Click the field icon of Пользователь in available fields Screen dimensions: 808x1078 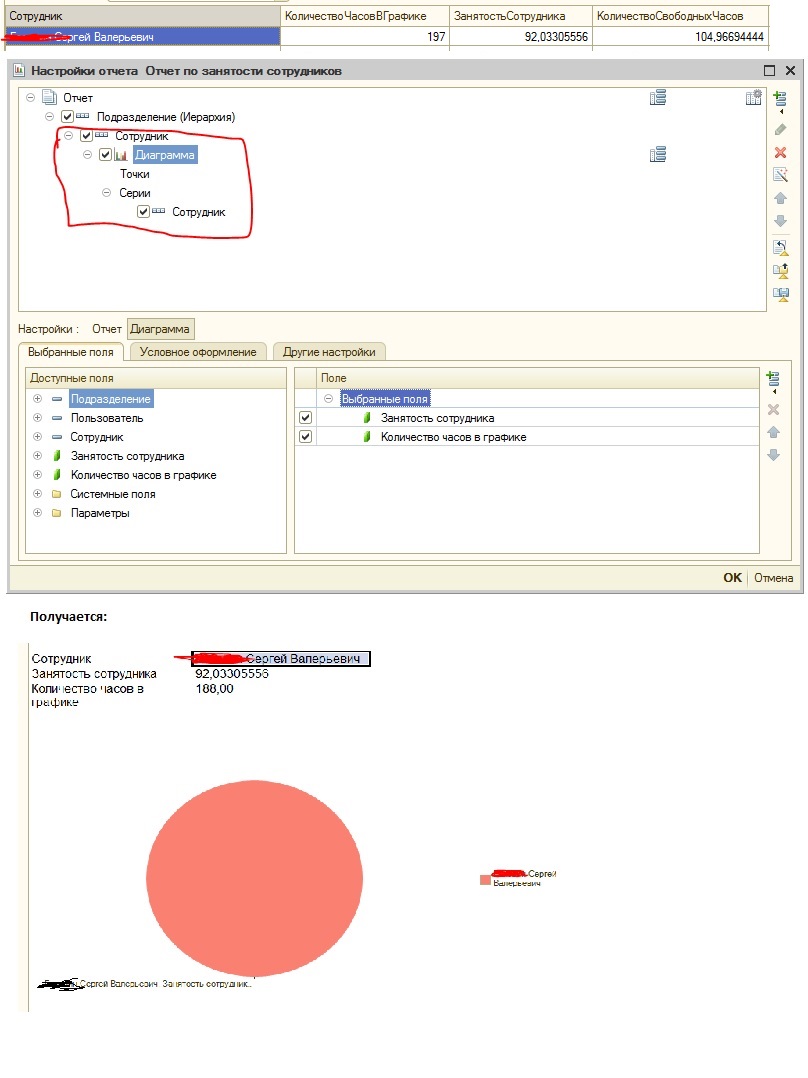(57, 418)
